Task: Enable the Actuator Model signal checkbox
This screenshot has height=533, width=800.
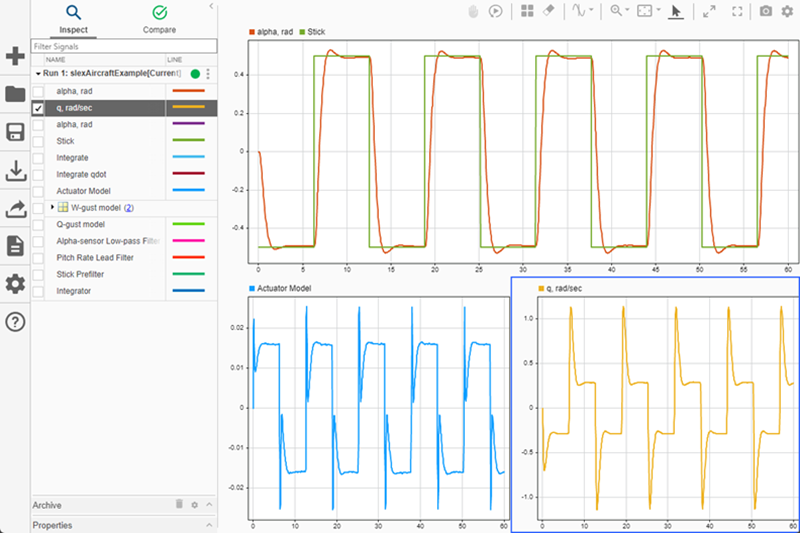Action: (x=38, y=190)
